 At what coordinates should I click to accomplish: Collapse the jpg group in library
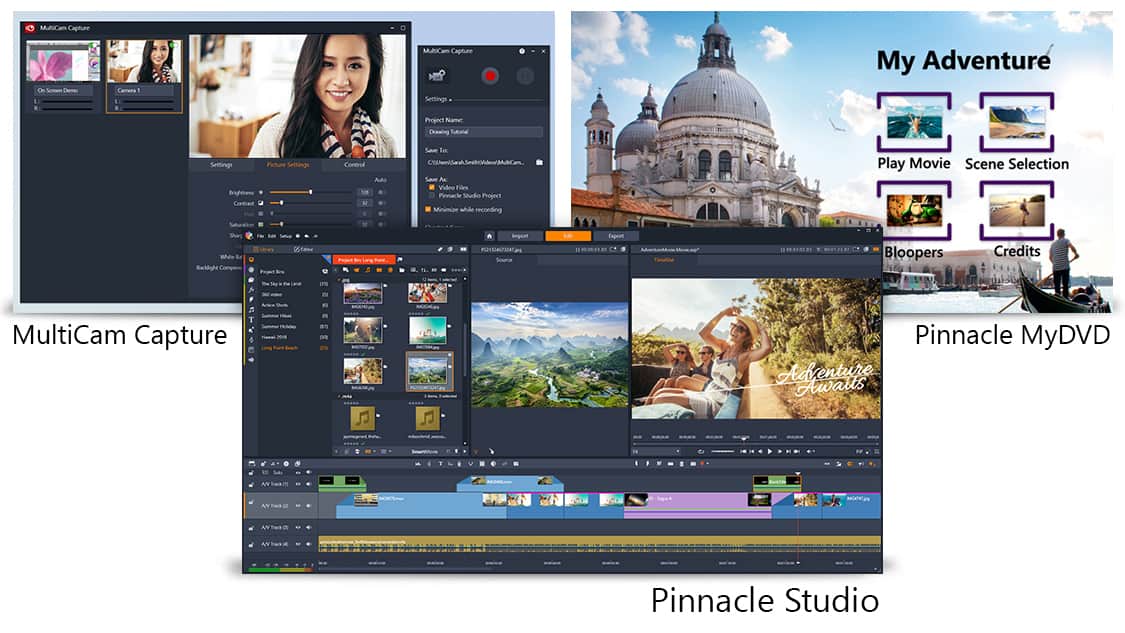click(x=339, y=279)
